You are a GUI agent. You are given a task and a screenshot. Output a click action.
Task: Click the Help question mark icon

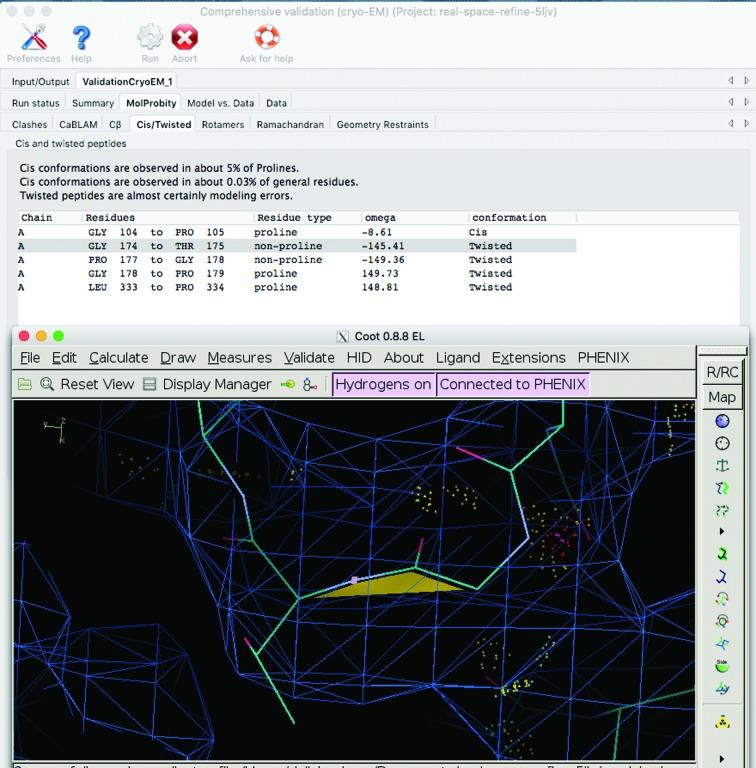point(81,40)
